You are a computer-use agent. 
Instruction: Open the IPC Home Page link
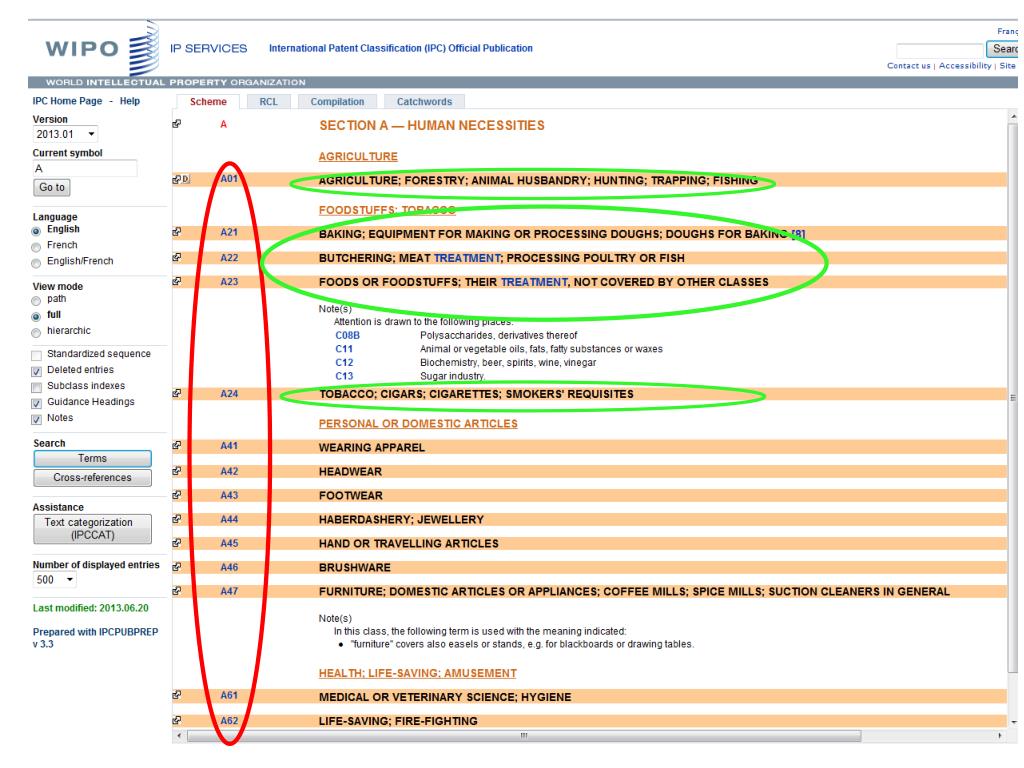click(x=67, y=101)
